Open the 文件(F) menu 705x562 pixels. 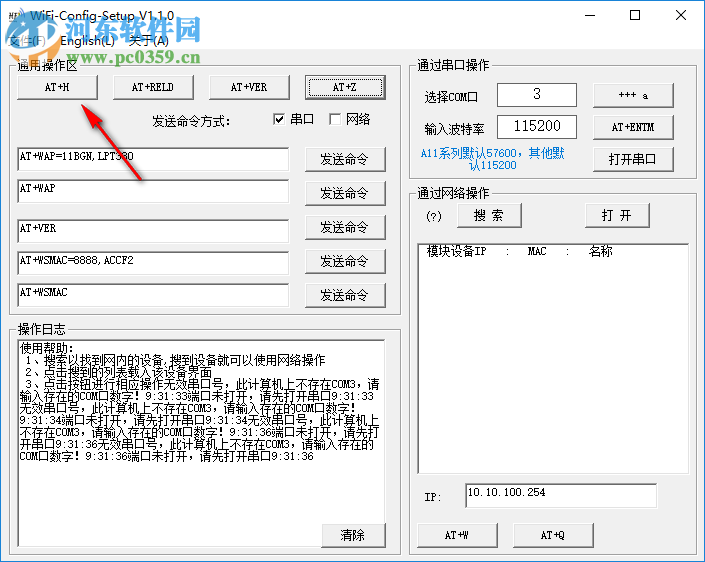pyautogui.click(x=27, y=41)
